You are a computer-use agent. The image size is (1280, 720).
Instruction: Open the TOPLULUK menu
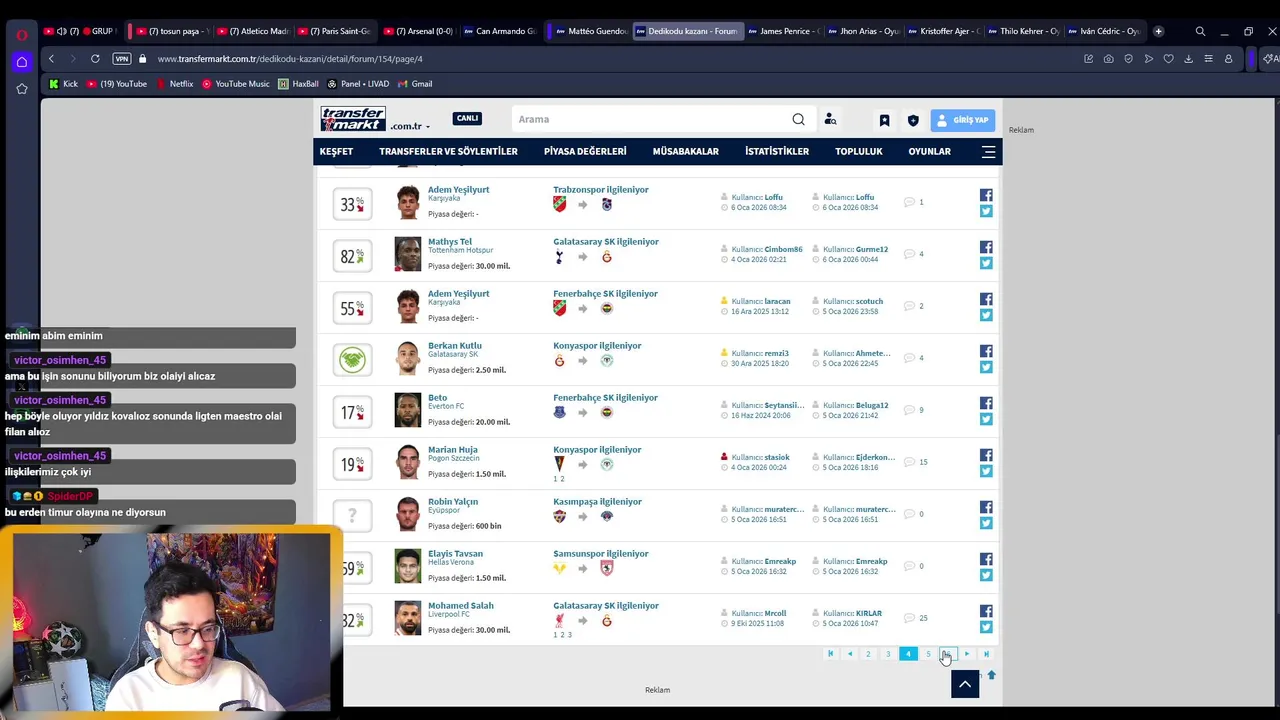click(859, 152)
